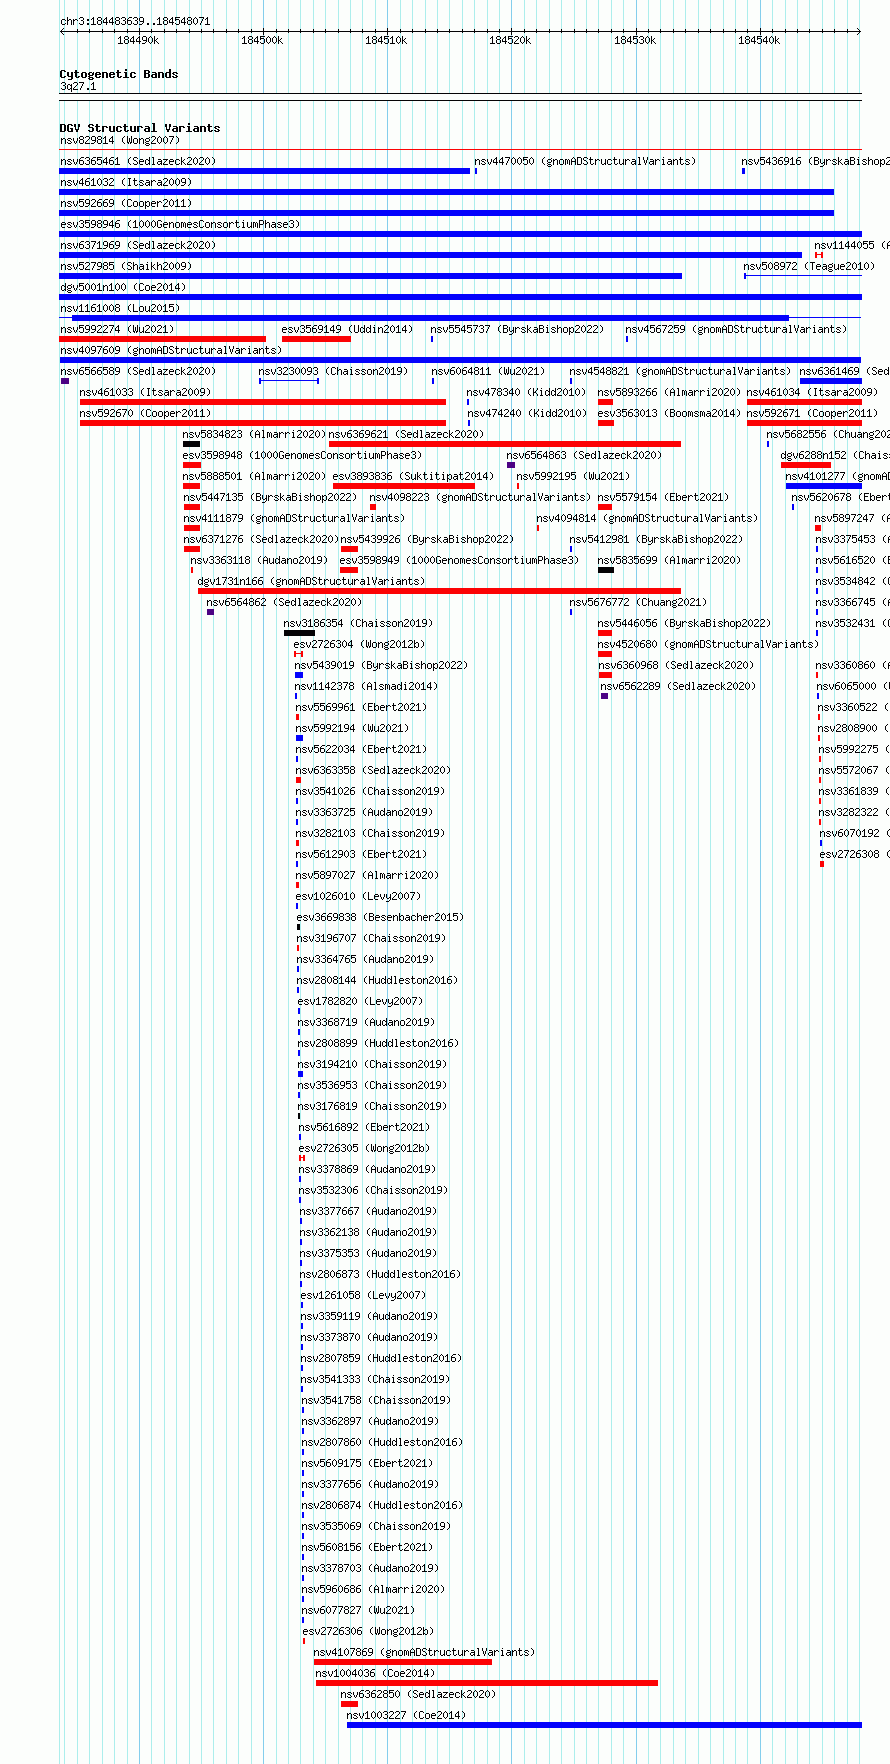This screenshot has width=890, height=1764.
Task: Open nsv6564863 (Sedlazeck2020) entry
Action: tap(584, 455)
